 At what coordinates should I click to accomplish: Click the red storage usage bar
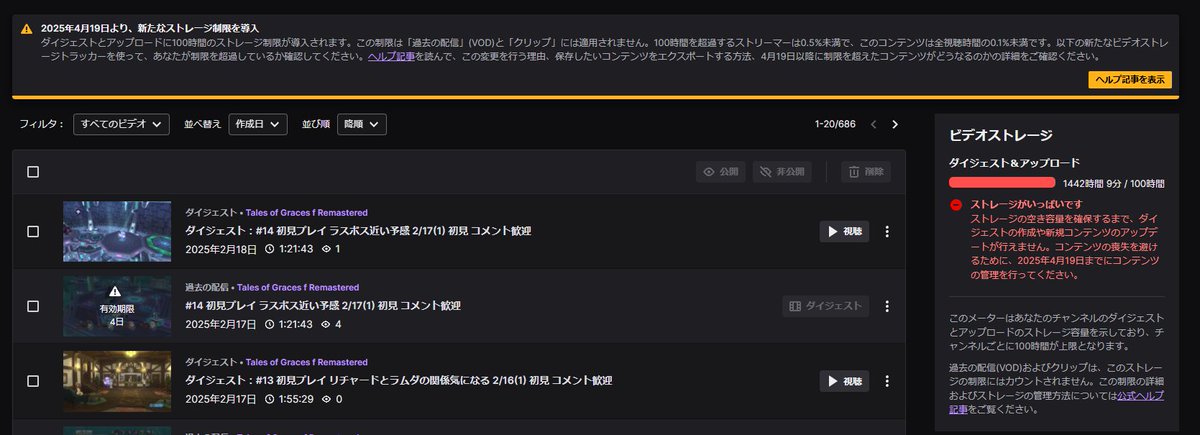click(1002, 183)
